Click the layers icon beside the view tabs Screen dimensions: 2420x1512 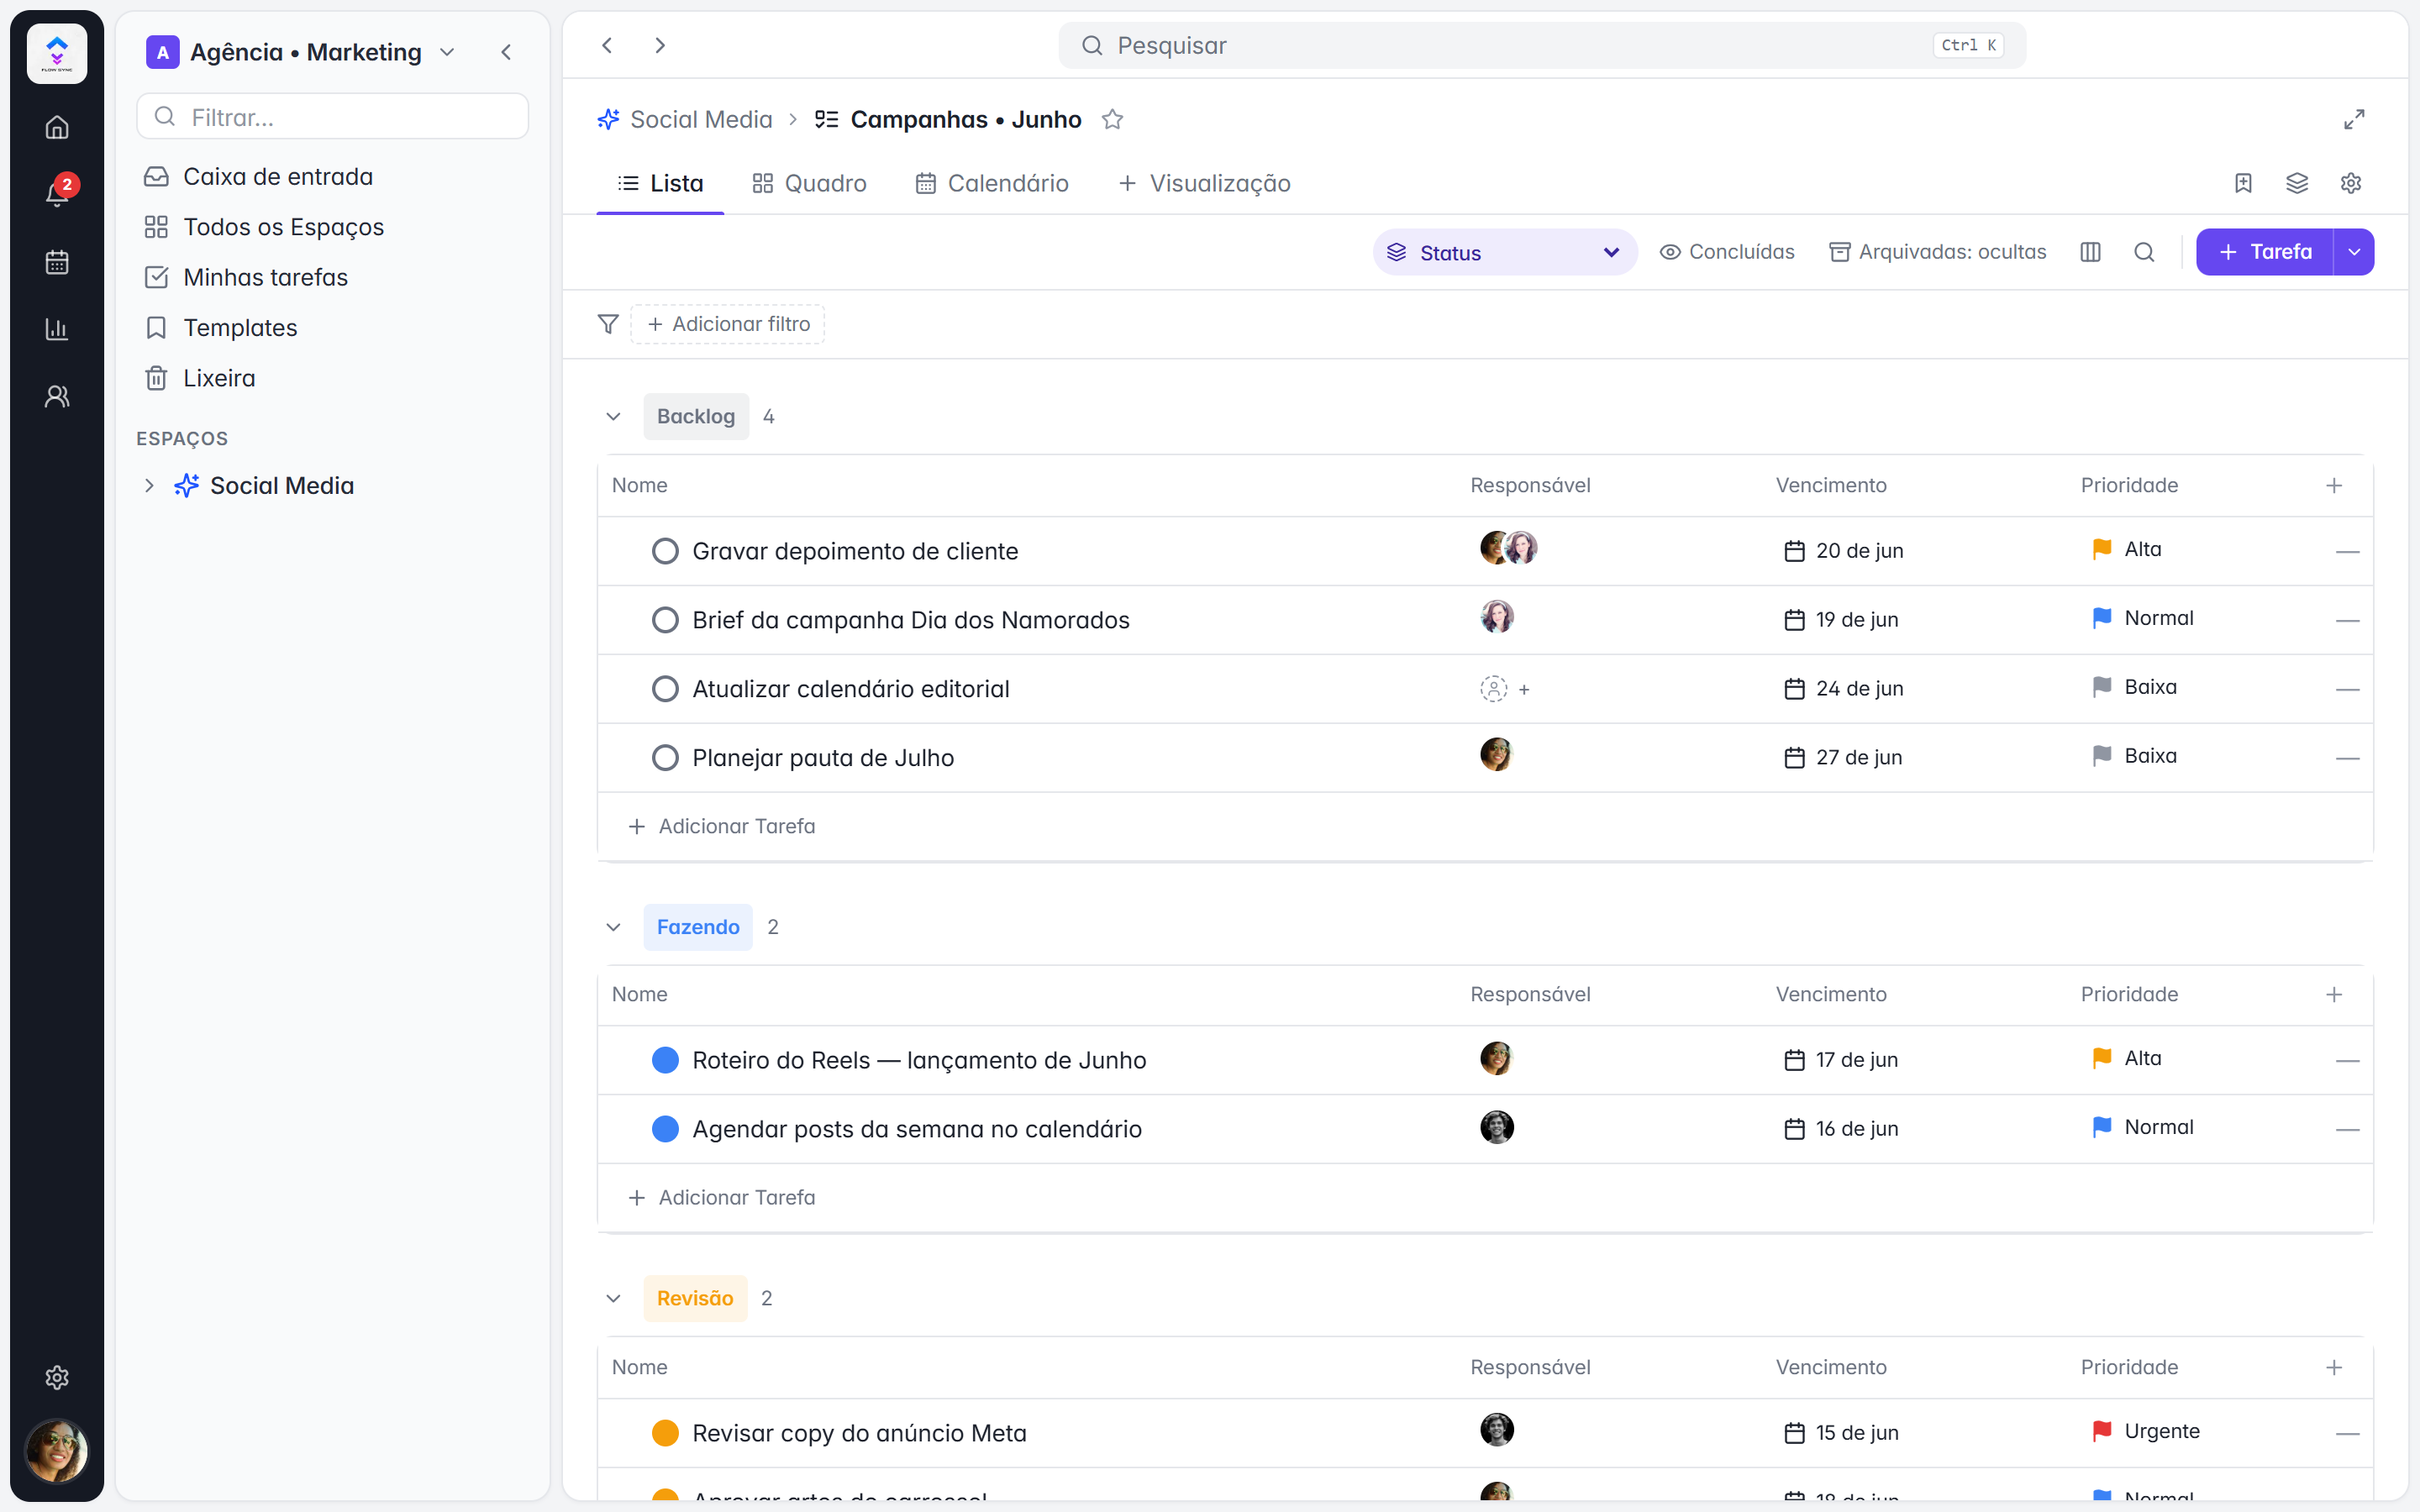click(x=2297, y=183)
